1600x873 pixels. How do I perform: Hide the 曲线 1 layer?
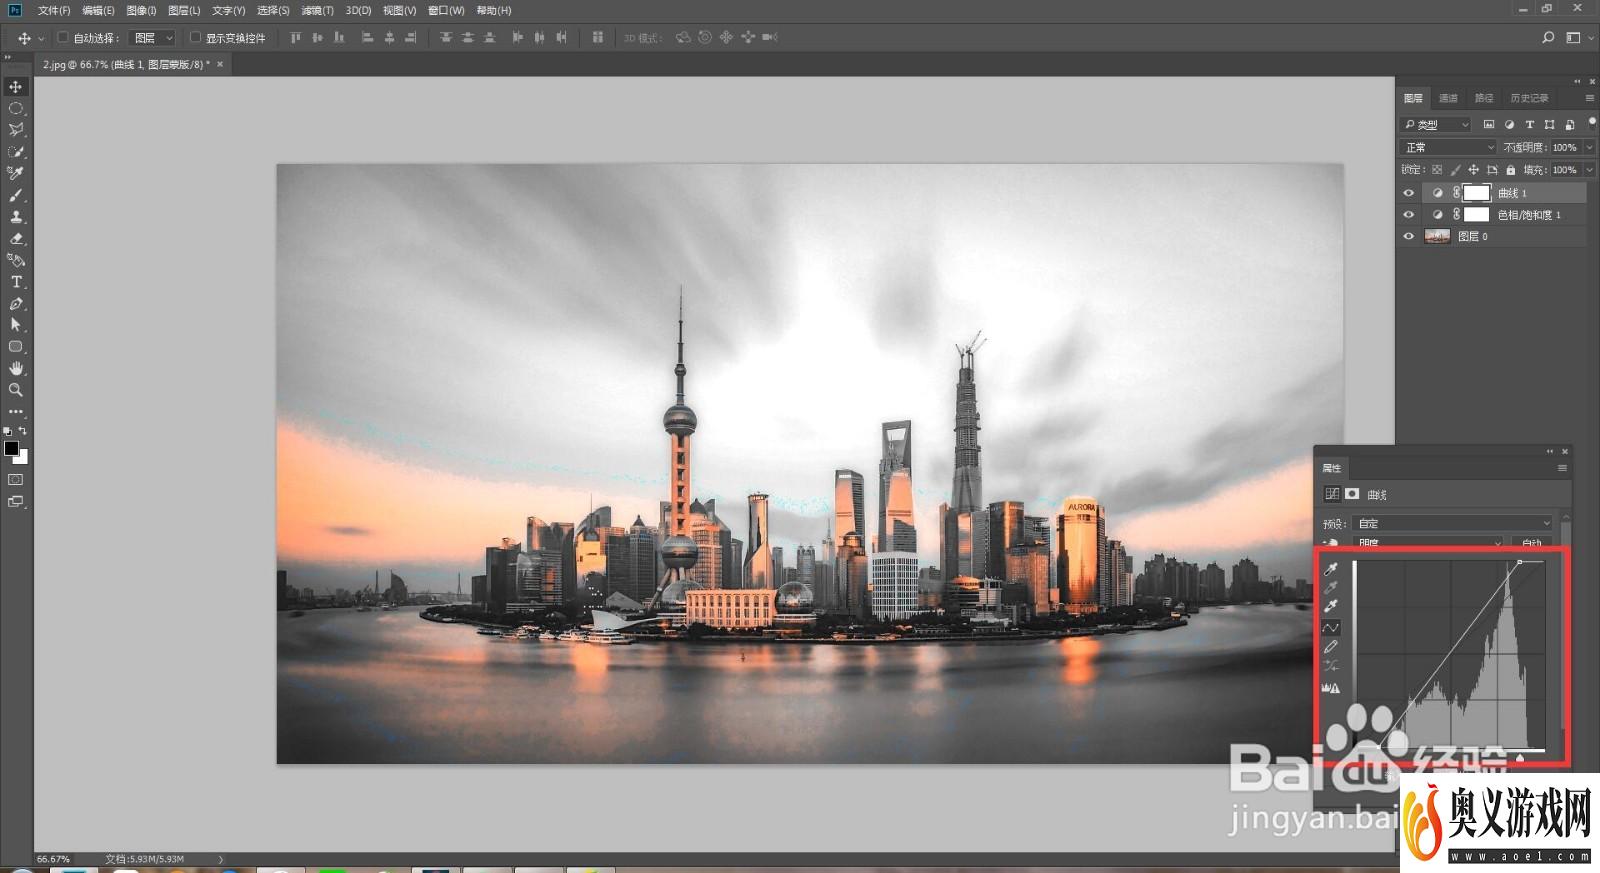point(1409,193)
